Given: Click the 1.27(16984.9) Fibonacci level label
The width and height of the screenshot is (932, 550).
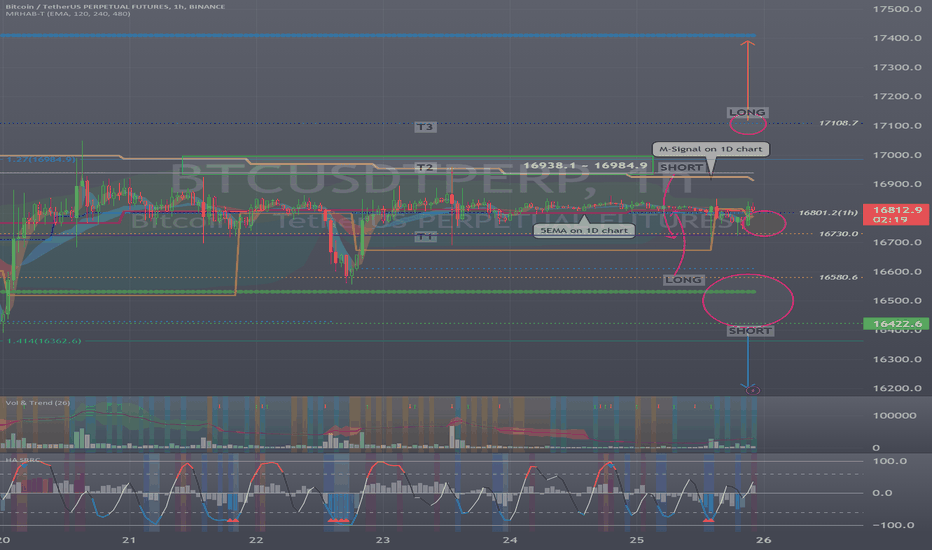Looking at the screenshot, I should point(42,159).
